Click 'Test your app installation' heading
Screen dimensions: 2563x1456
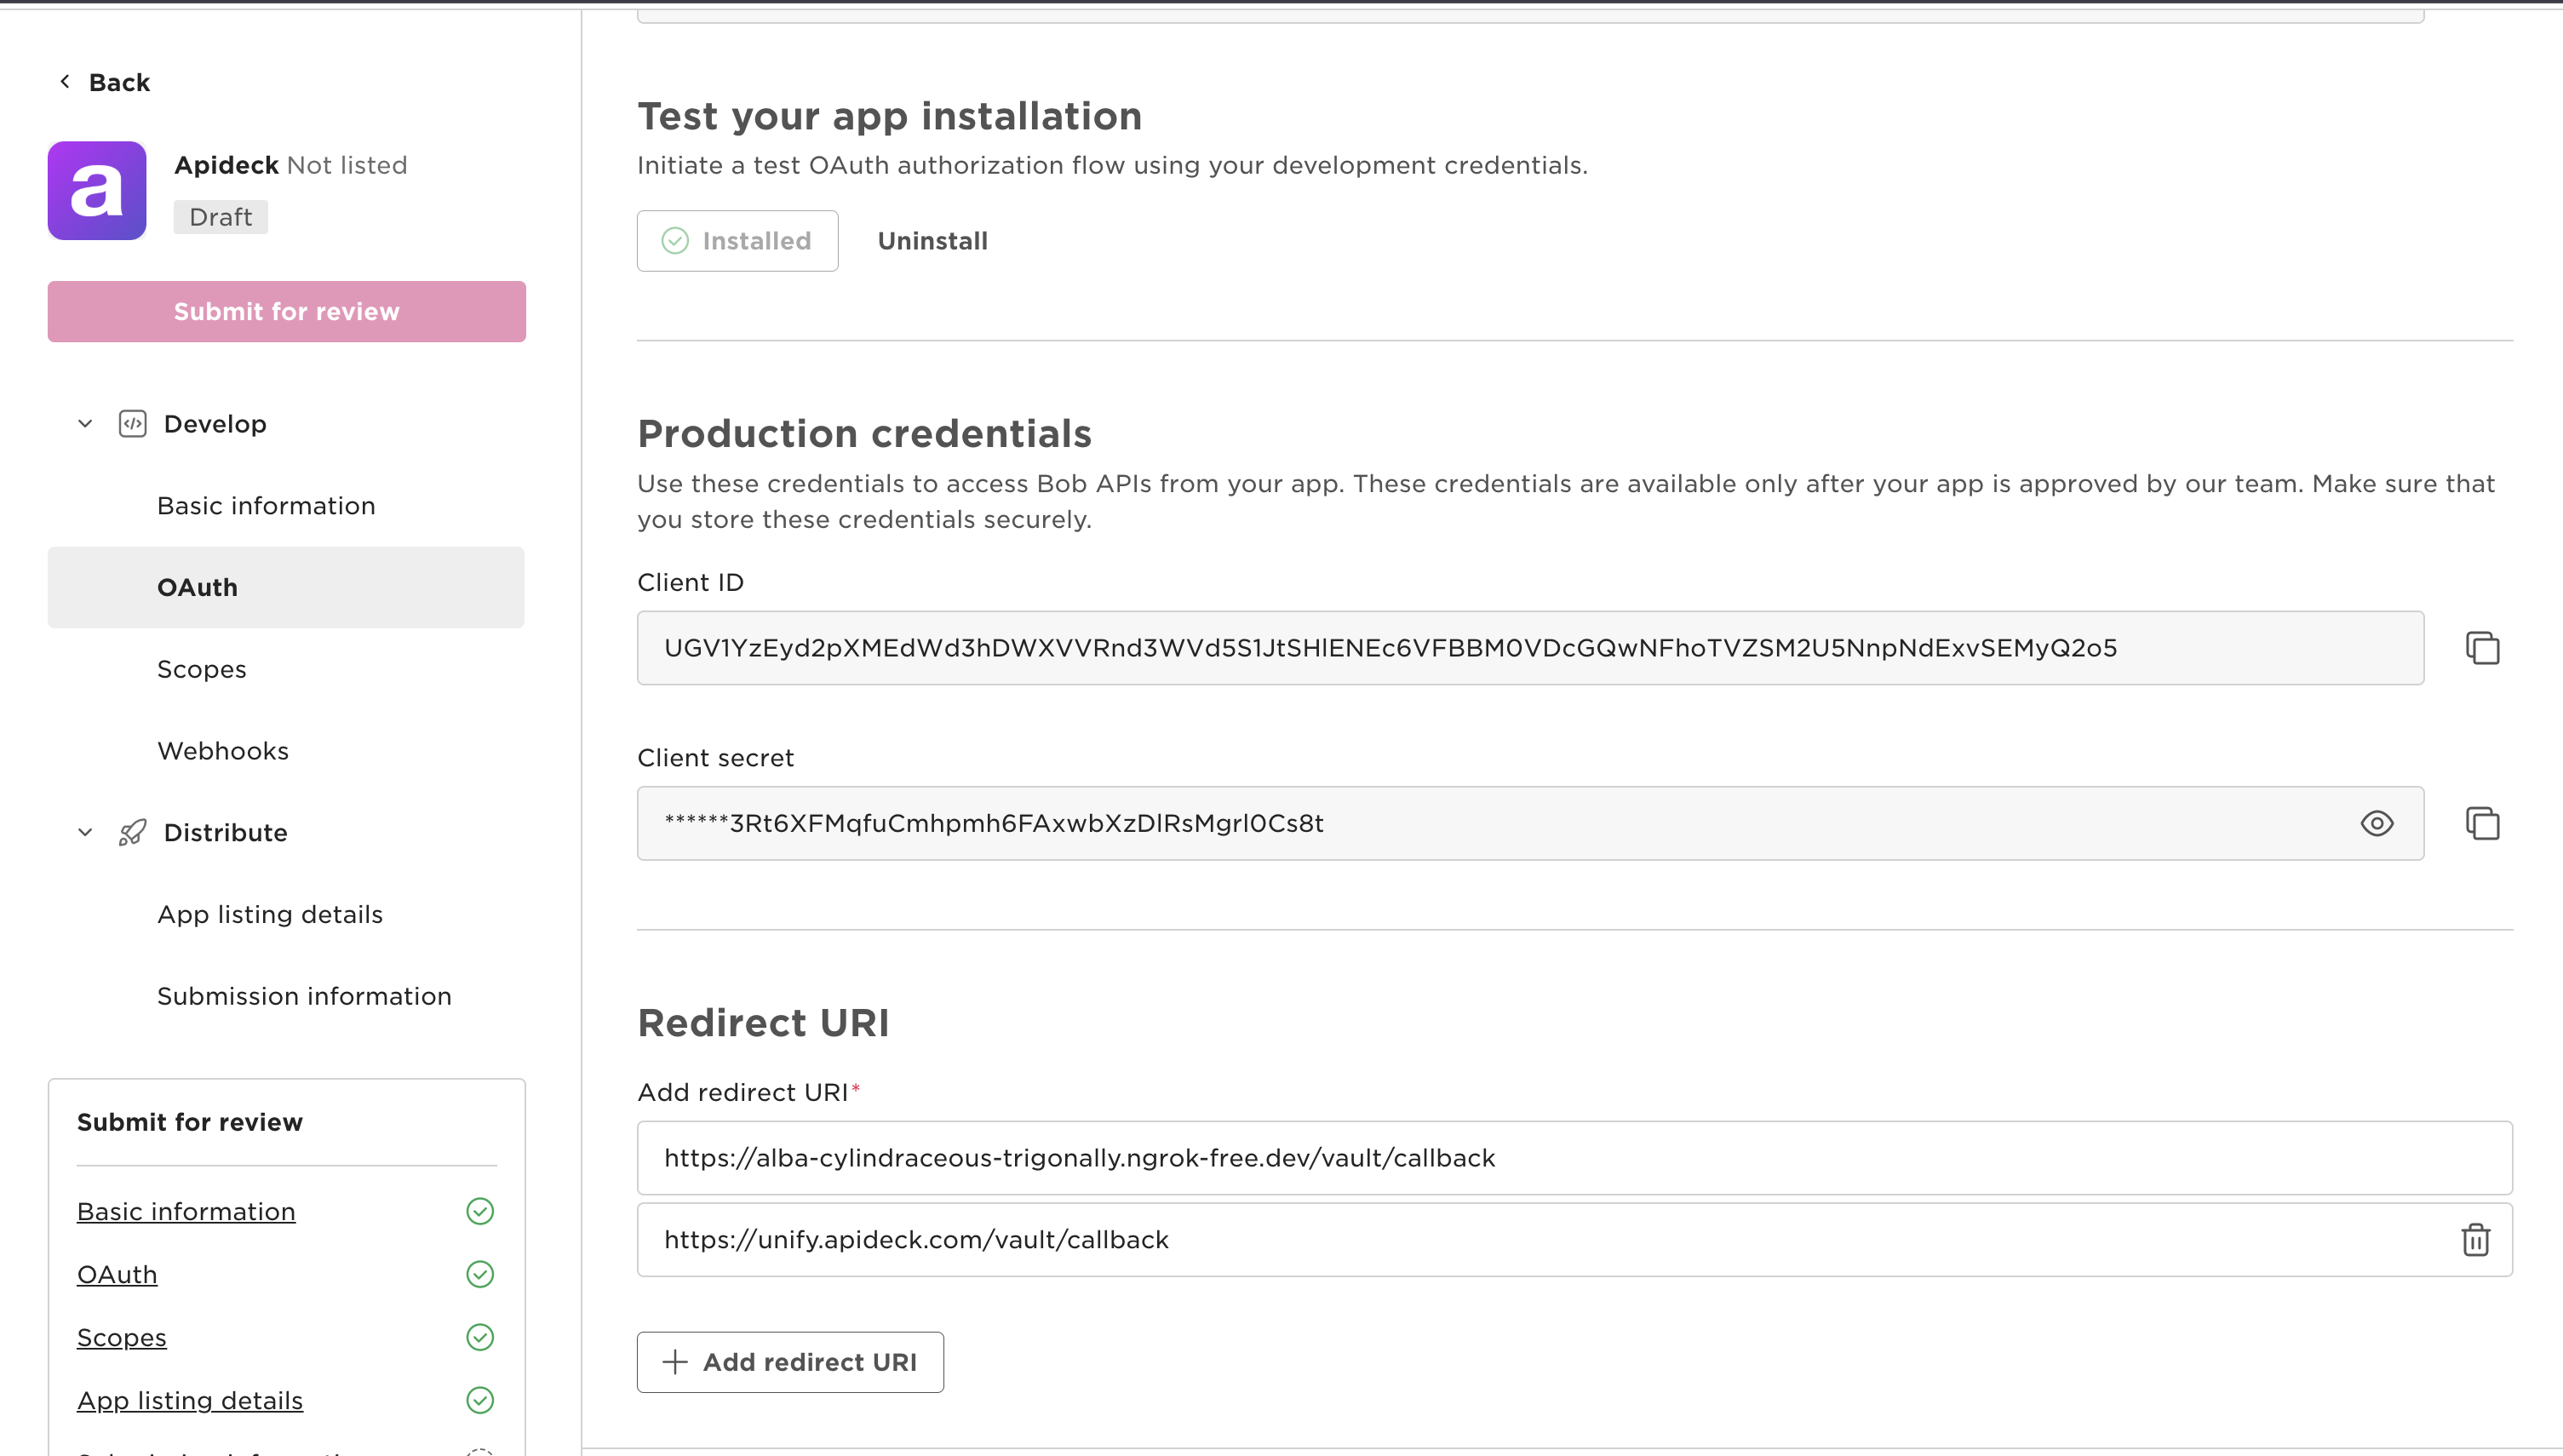pyautogui.click(x=889, y=116)
